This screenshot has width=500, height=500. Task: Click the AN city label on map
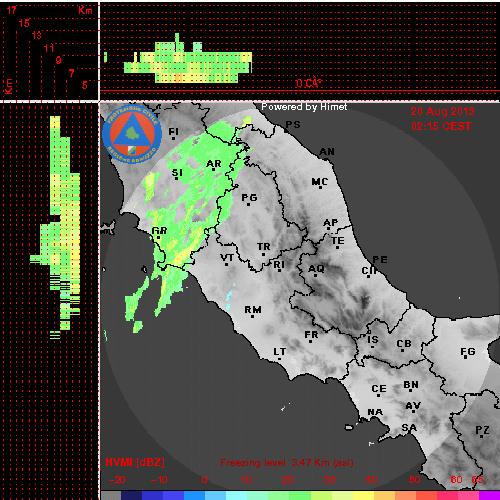point(327,152)
